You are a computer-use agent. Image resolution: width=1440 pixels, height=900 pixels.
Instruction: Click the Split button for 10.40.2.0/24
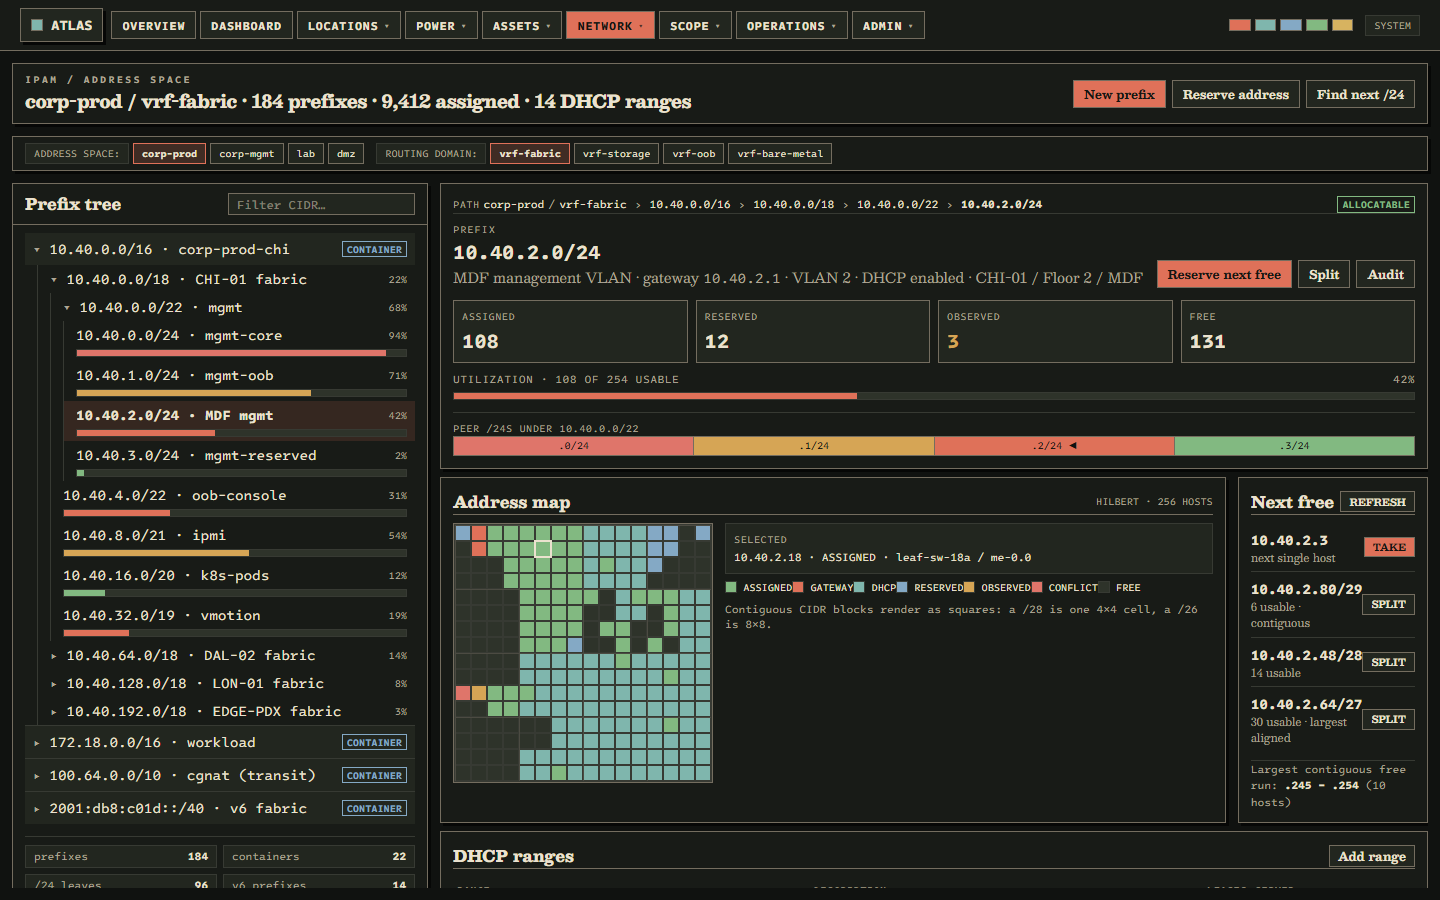pos(1324,274)
